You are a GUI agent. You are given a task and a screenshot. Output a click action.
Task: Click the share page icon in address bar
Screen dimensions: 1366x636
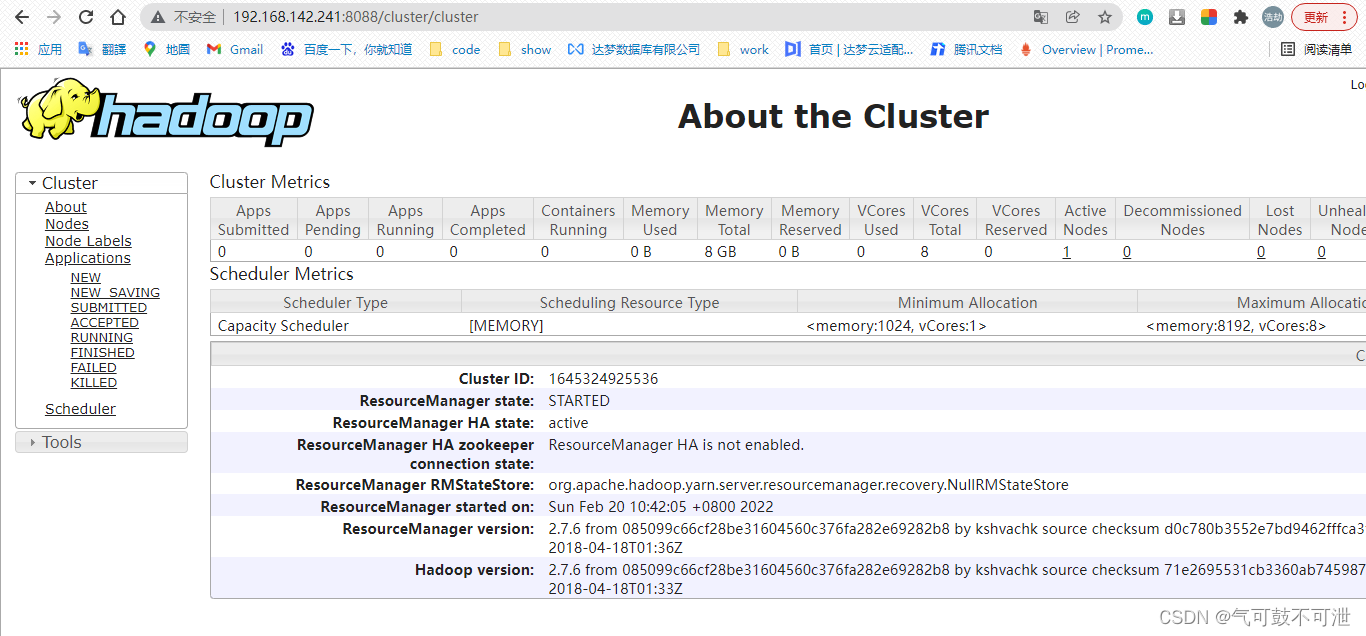pyautogui.click(x=1073, y=17)
